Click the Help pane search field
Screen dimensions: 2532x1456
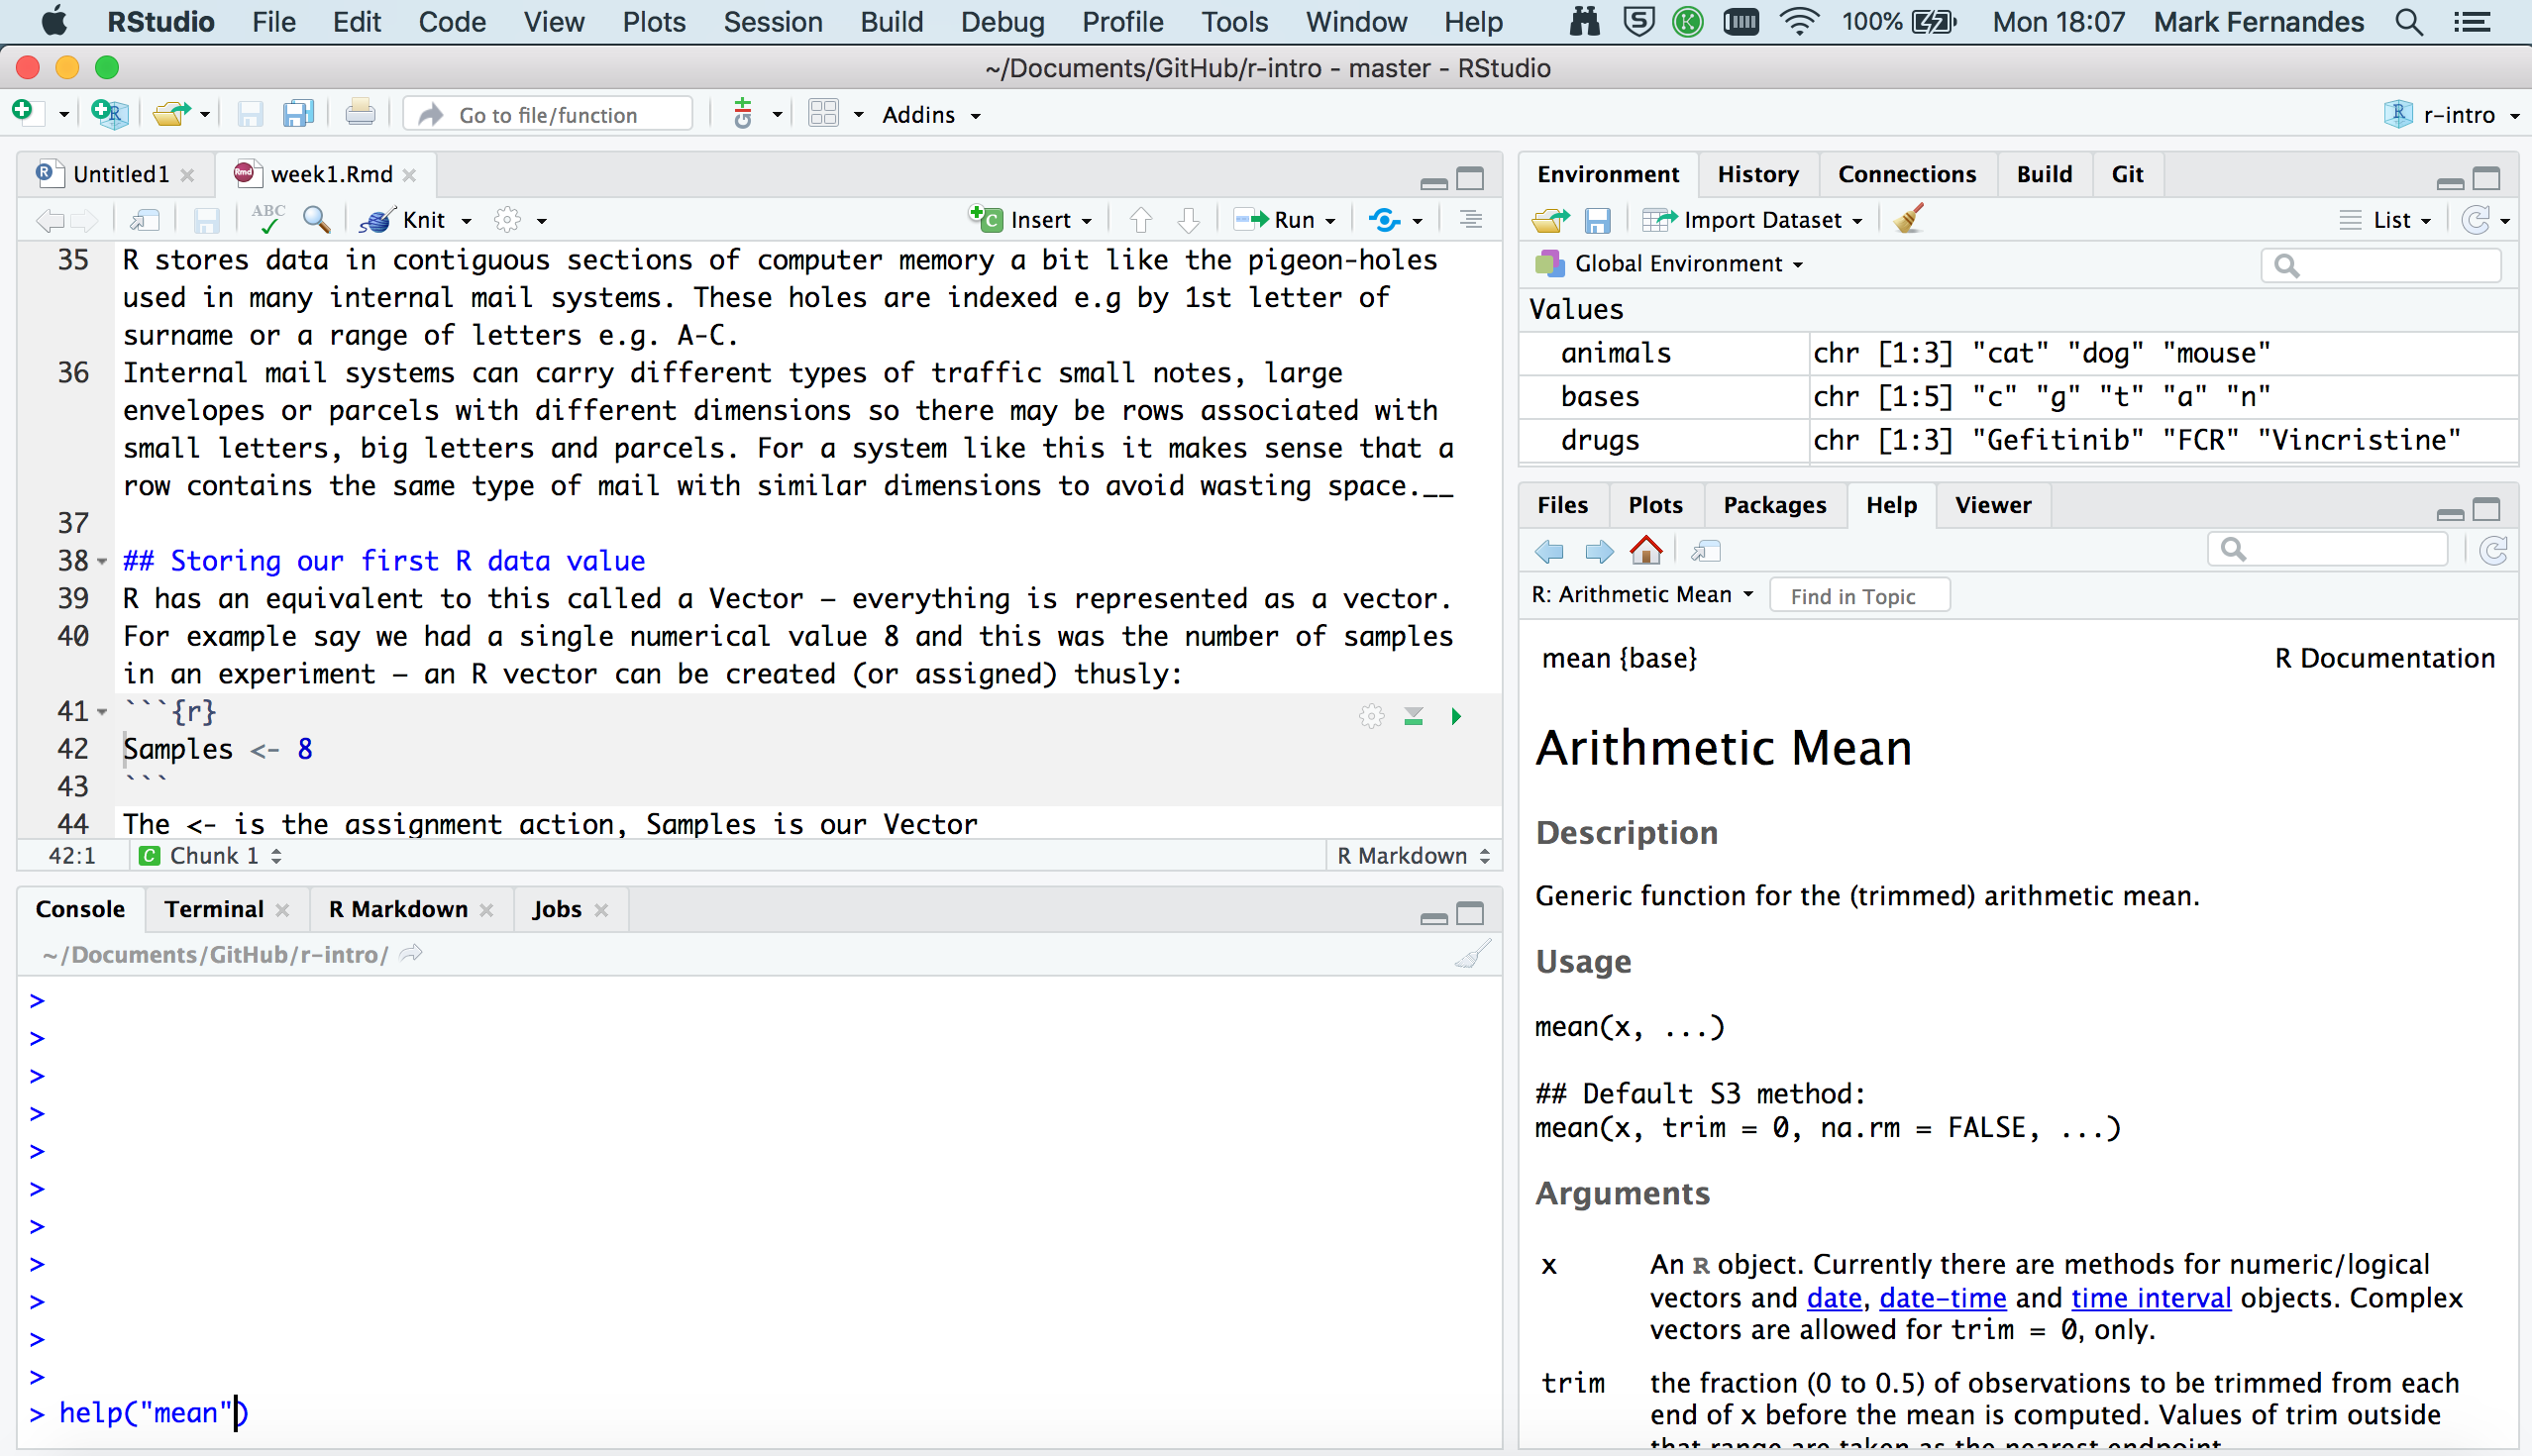point(2328,549)
